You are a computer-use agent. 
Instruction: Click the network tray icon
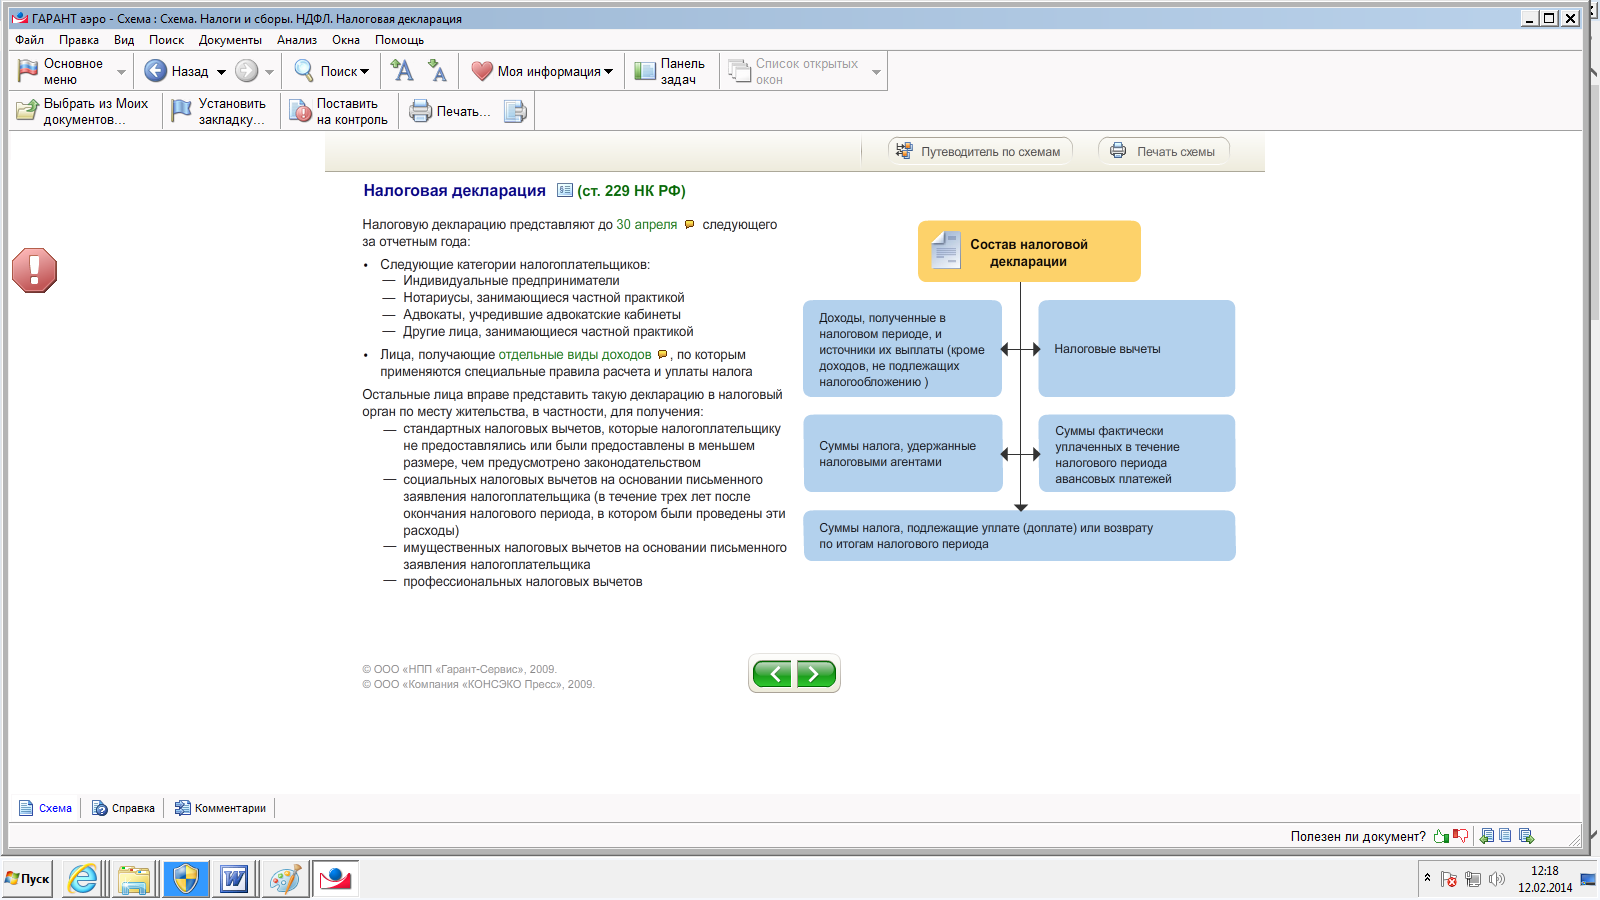tap(1473, 880)
